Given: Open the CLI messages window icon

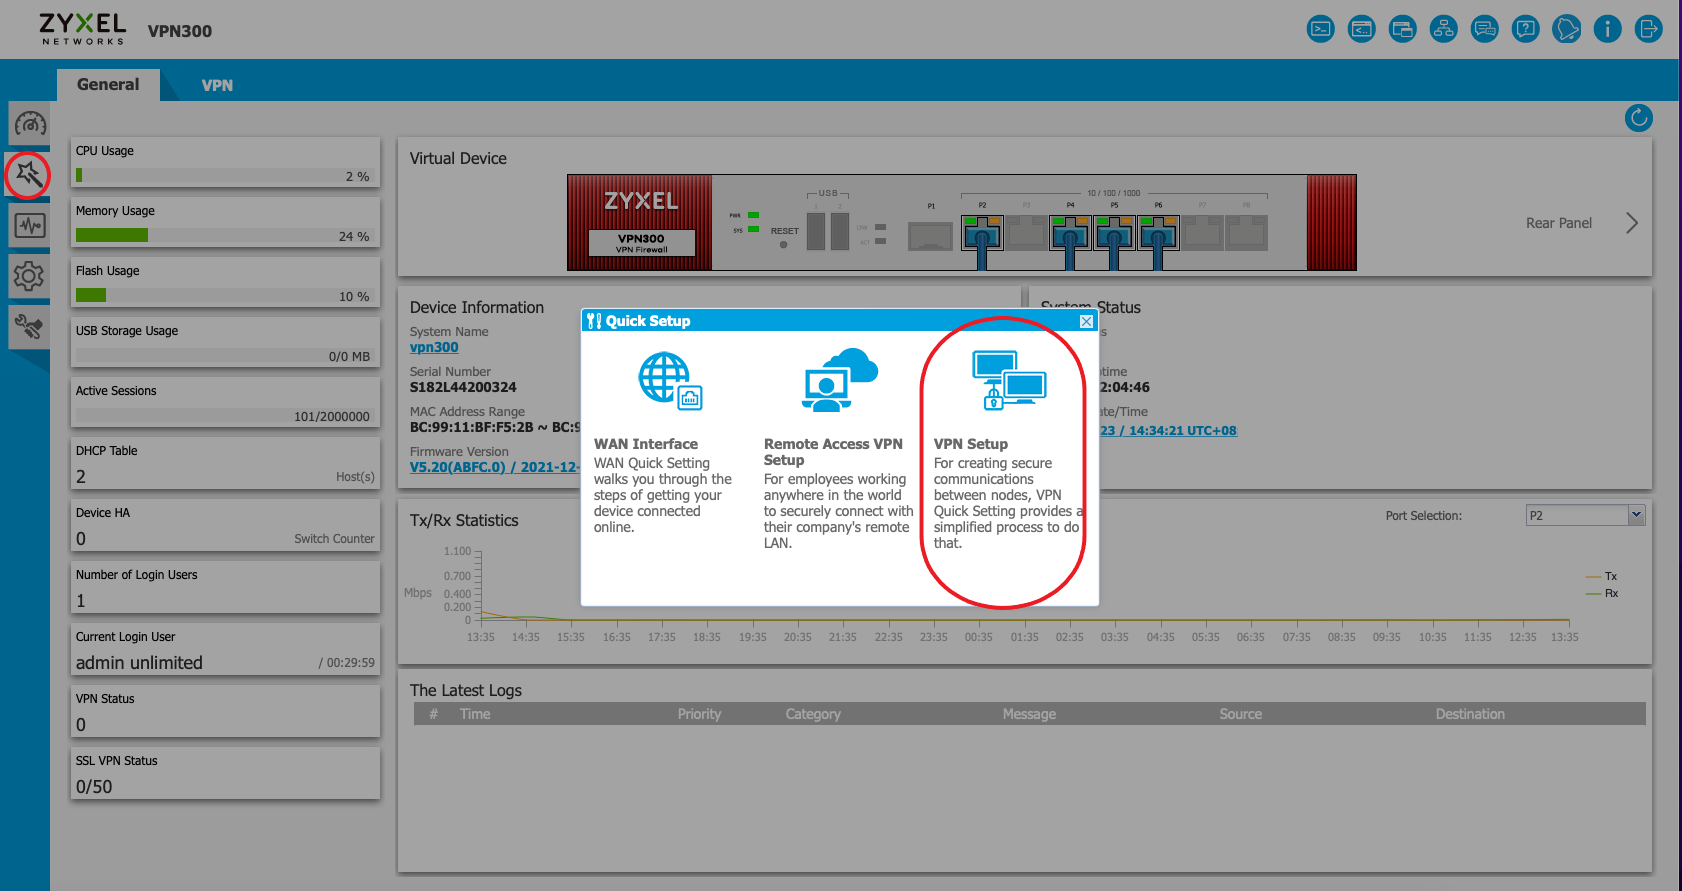Looking at the screenshot, I should click(x=1362, y=29).
